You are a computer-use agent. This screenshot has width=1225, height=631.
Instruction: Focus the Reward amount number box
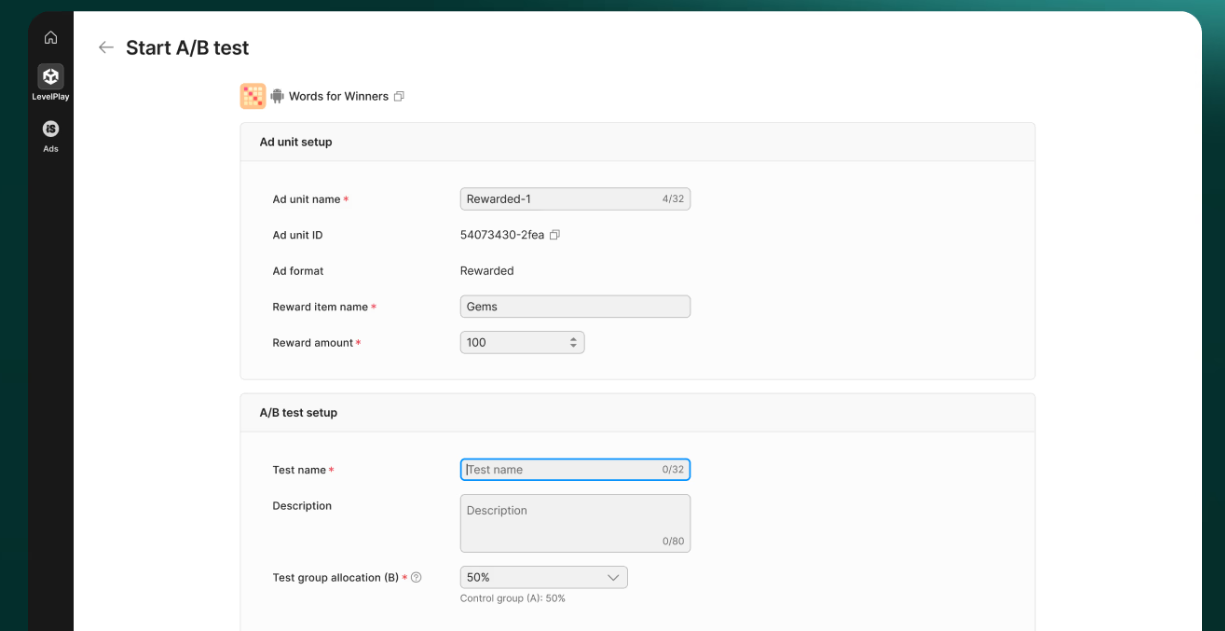512,343
